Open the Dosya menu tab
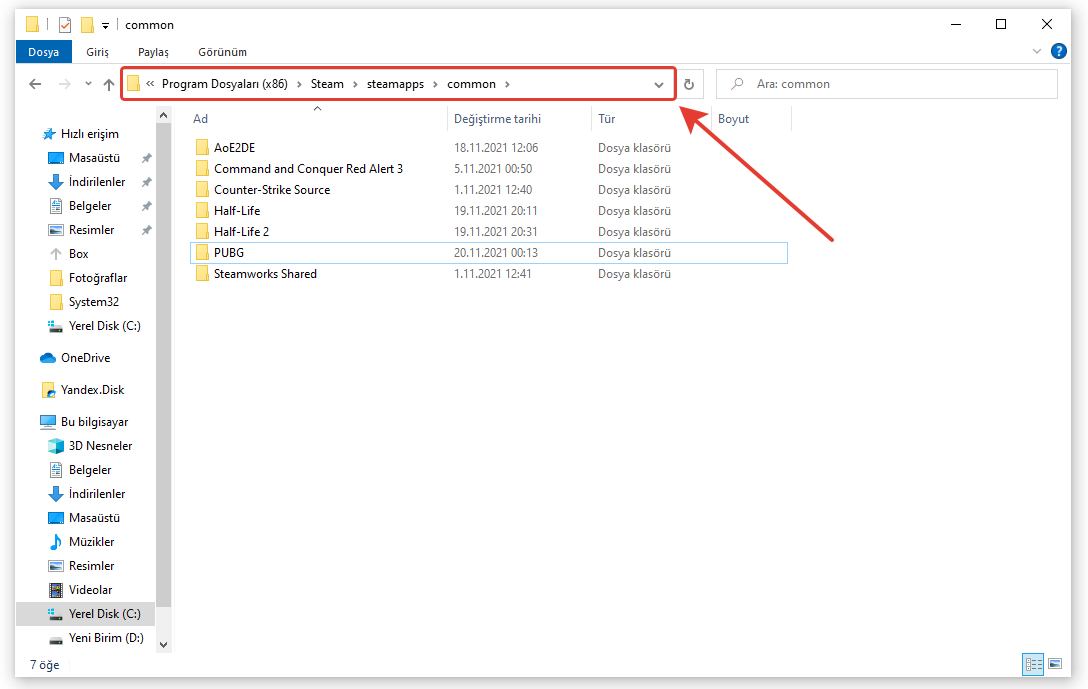Image resolution: width=1088 pixels, height=689 pixels. 43,52
